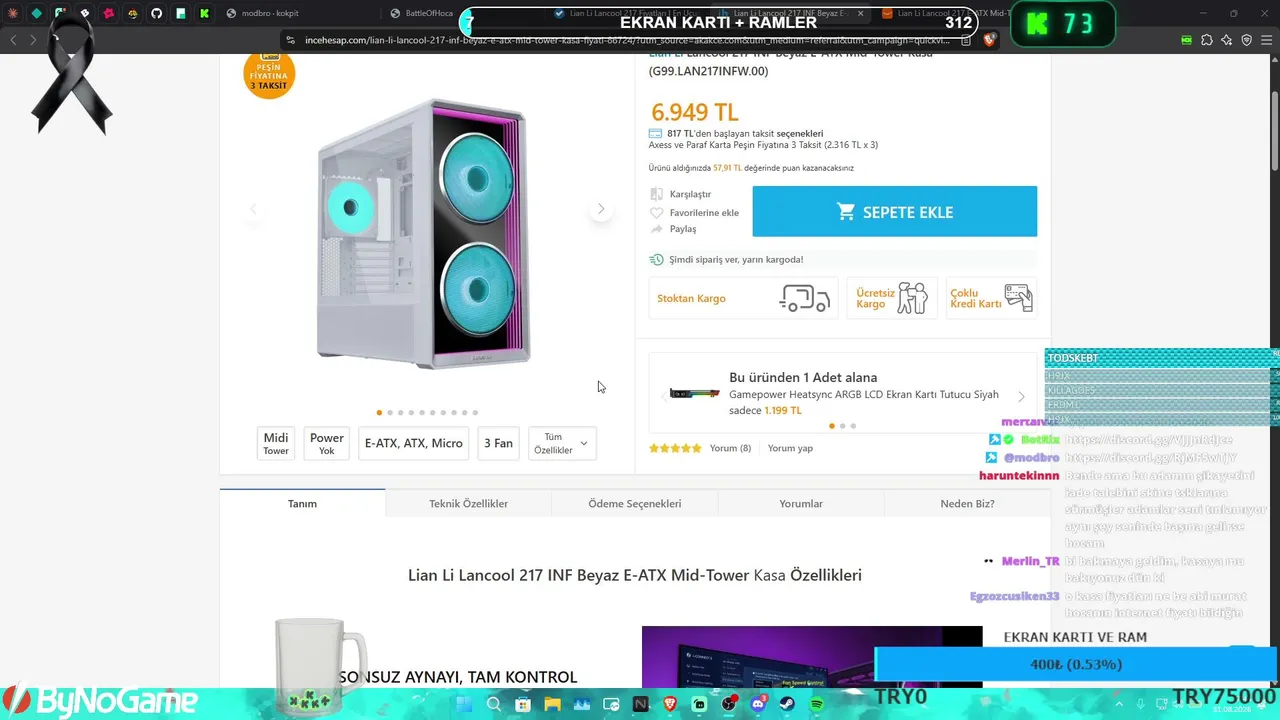Click the Brave shields icon in address bar
The image size is (1280, 720).
pos(989,40)
